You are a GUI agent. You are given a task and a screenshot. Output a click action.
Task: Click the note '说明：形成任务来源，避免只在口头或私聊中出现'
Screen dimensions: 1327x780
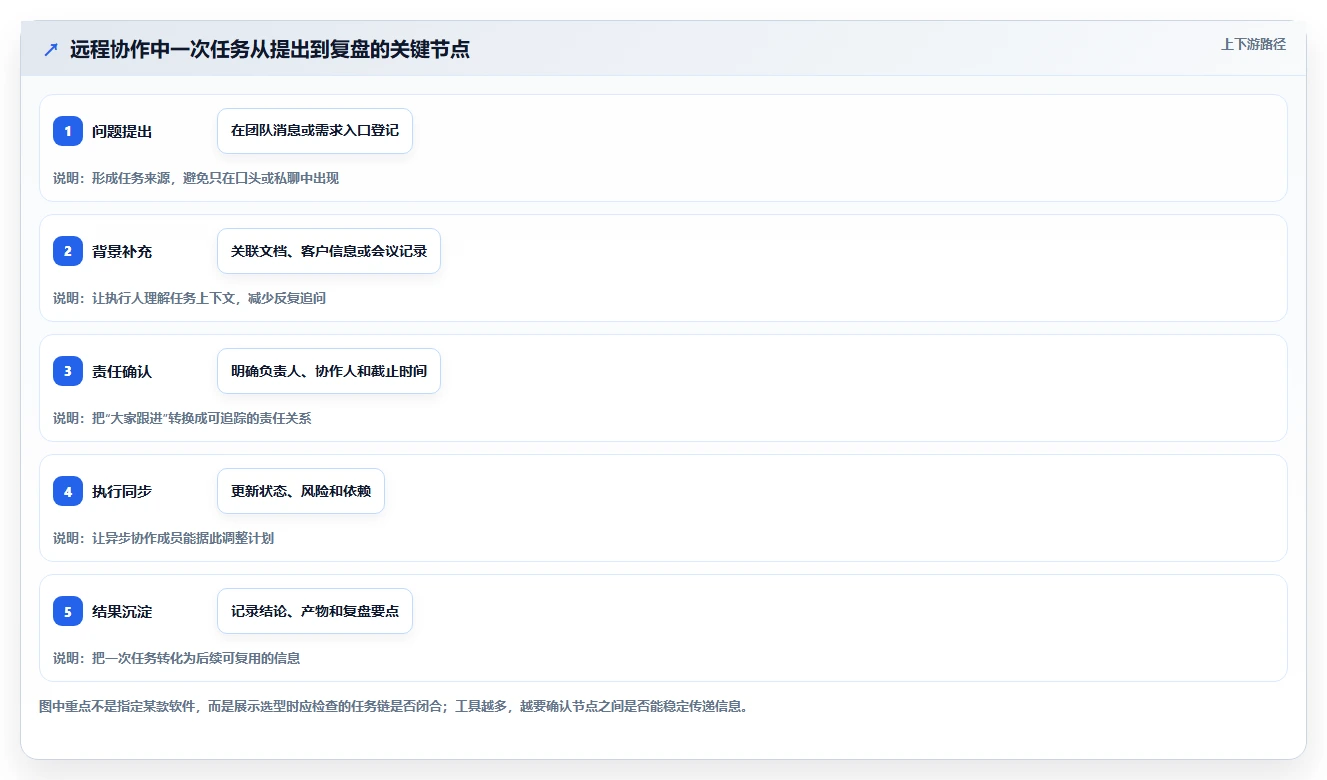[196, 178]
